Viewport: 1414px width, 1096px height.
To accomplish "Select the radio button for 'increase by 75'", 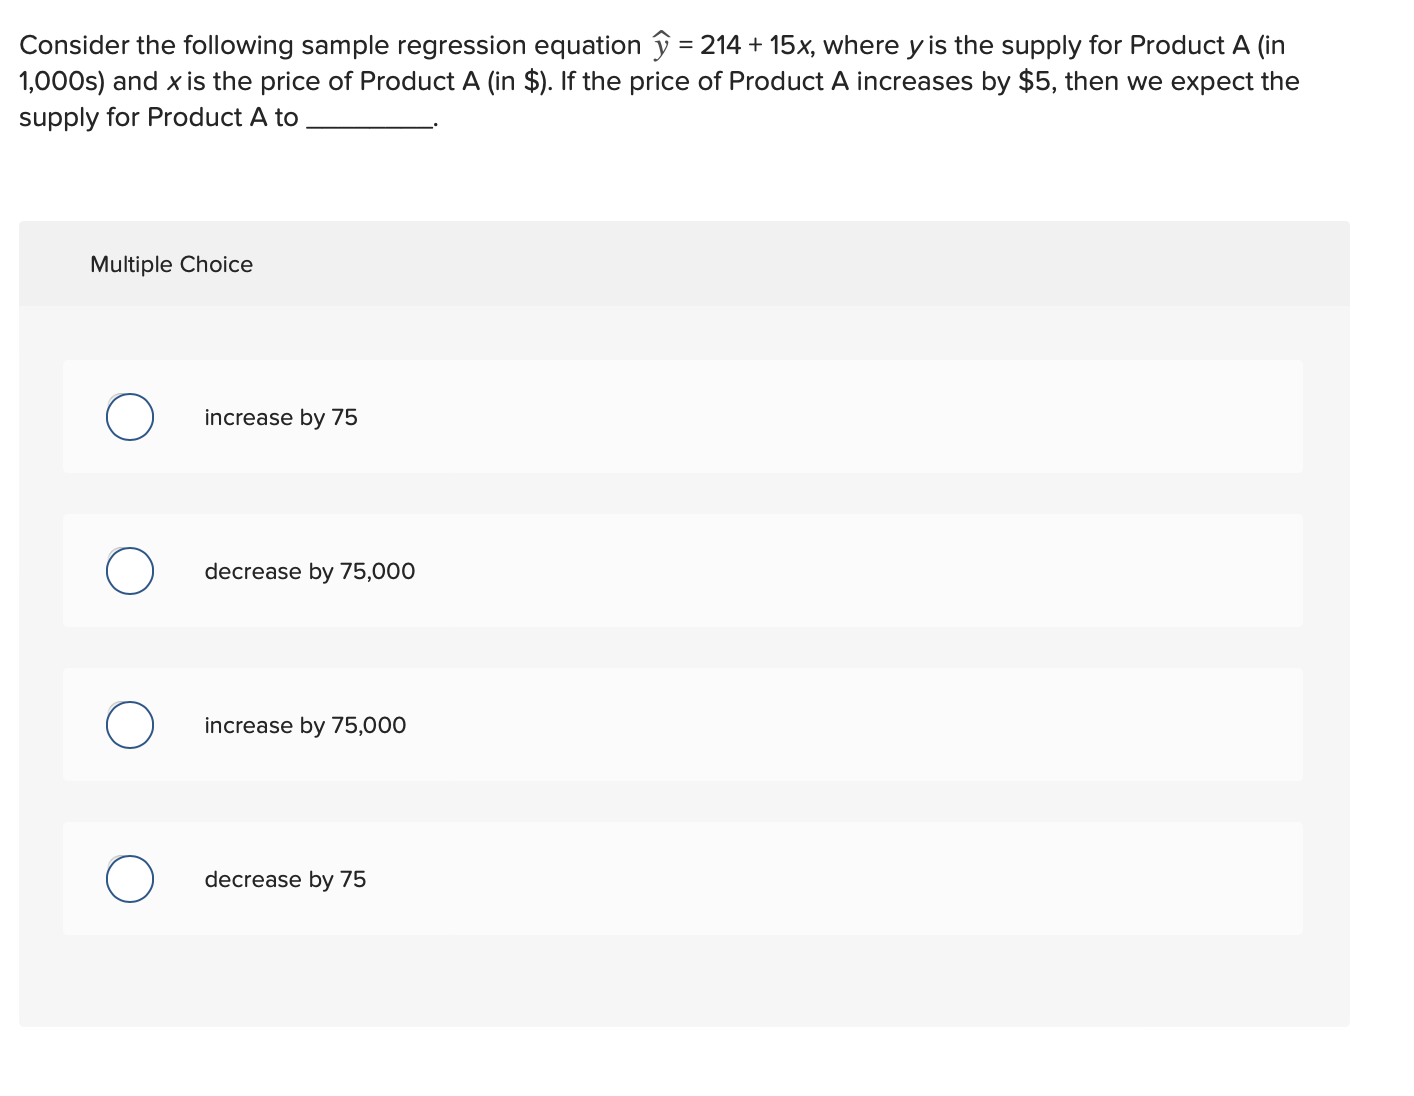I will pyautogui.click(x=129, y=417).
